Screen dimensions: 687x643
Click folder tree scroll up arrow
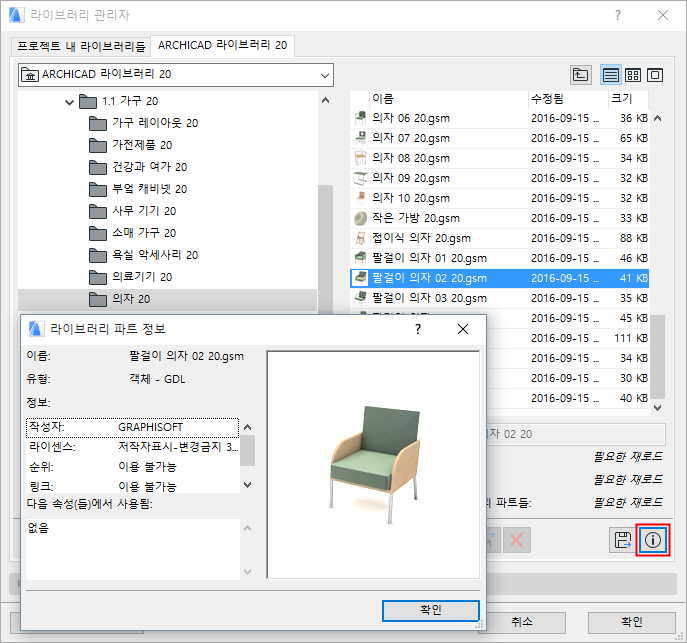tap(325, 100)
